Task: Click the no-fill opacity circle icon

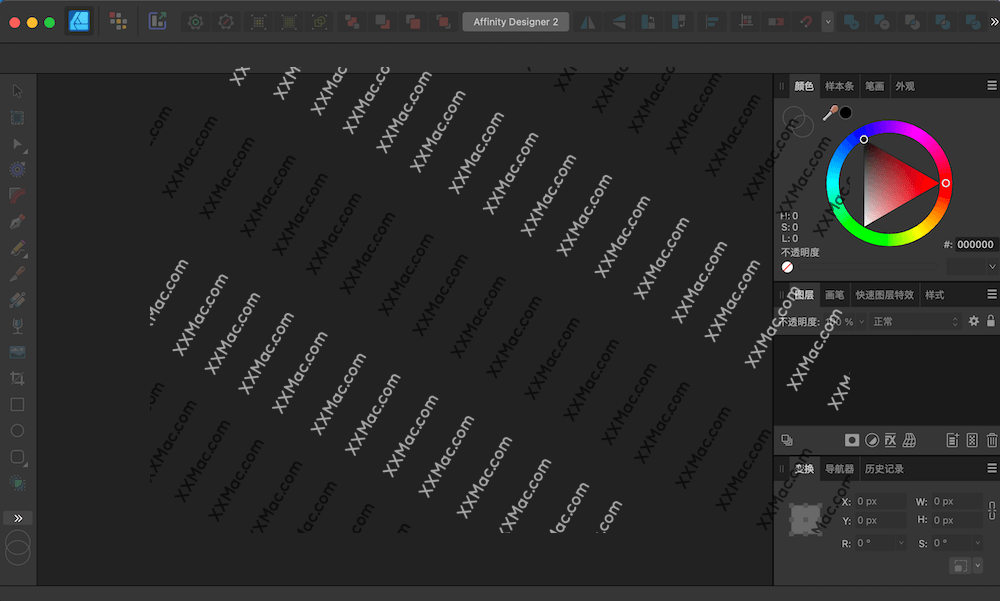Action: click(x=787, y=267)
